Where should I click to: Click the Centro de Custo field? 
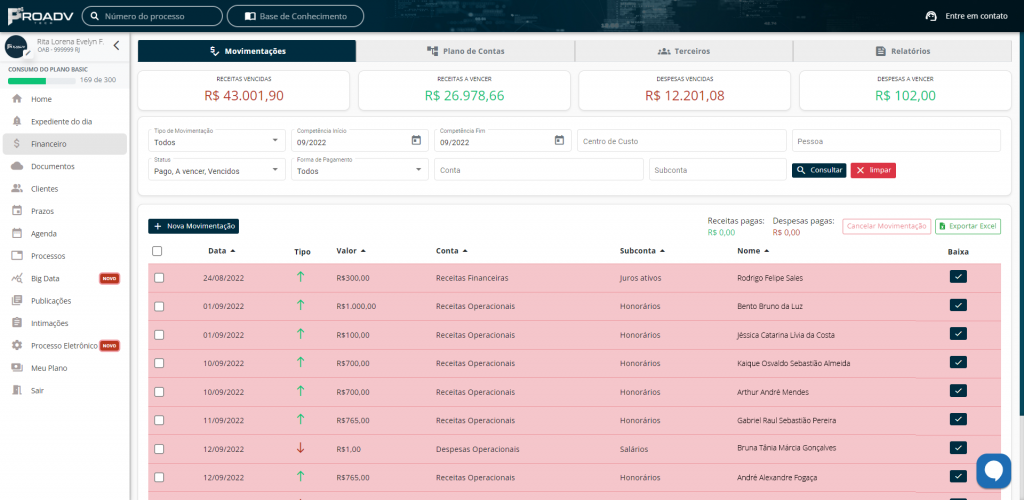[682, 141]
